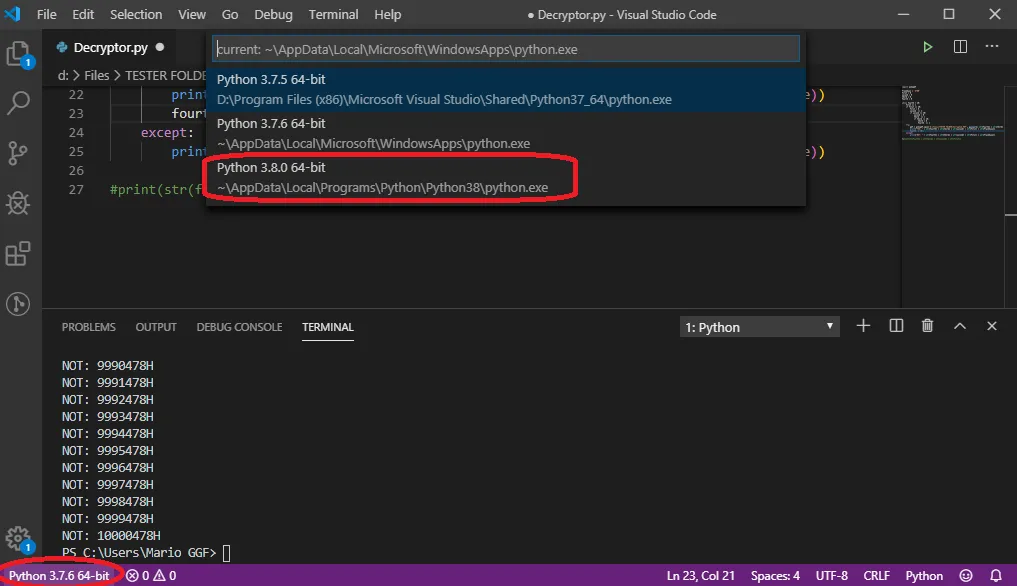This screenshot has height=586, width=1017.
Task: Switch to the DEBUG CONSOLE tab
Action: coord(239,327)
